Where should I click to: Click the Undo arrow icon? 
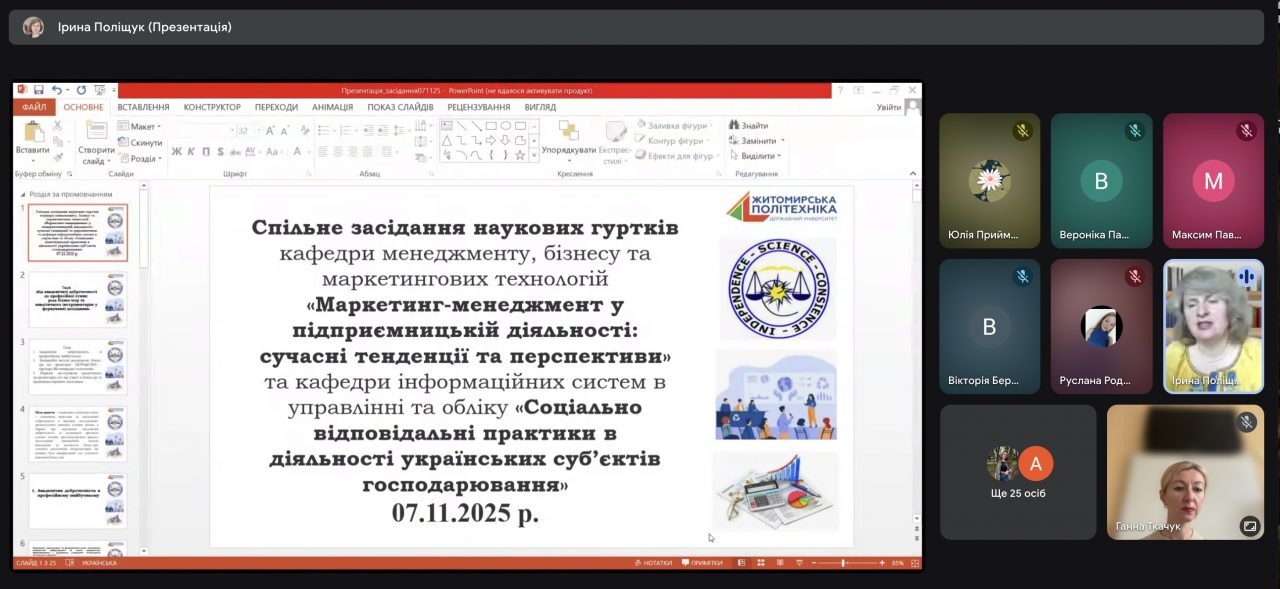[x=55, y=90]
